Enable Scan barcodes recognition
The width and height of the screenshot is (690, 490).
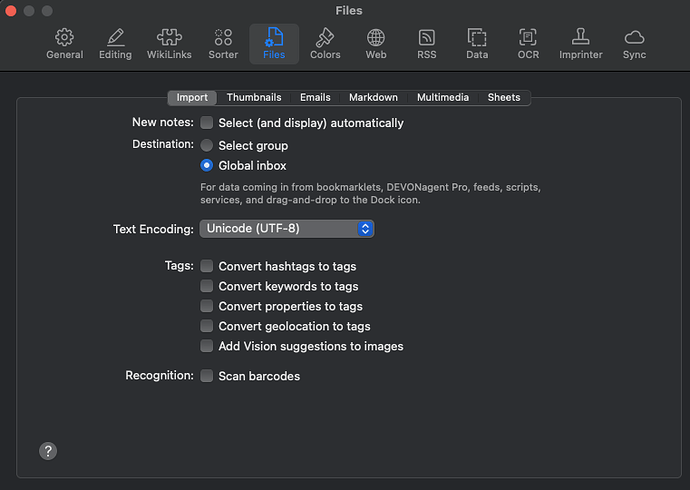(x=206, y=376)
